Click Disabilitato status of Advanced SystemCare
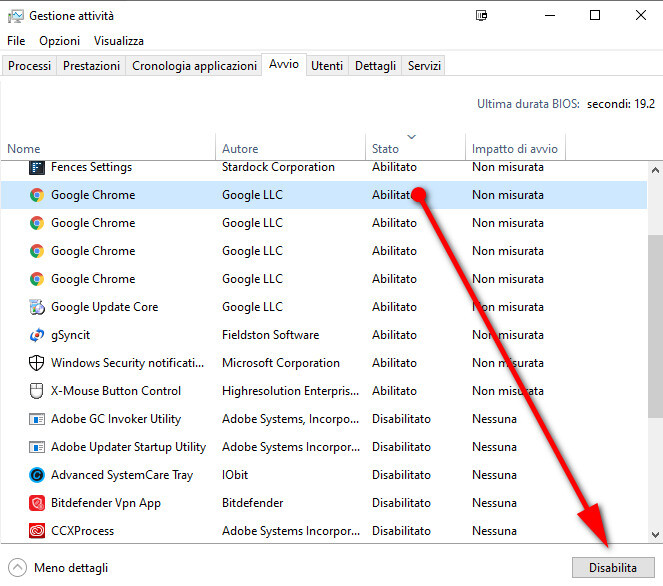The height and width of the screenshot is (586, 663). [x=401, y=475]
